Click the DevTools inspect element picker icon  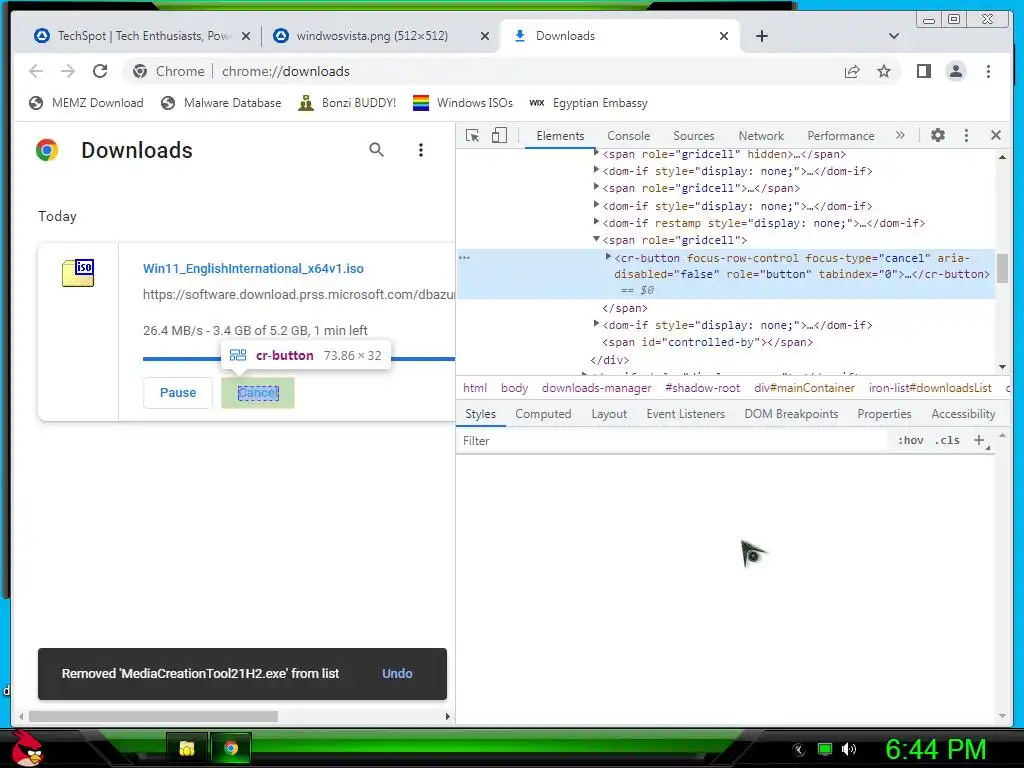[472, 135]
